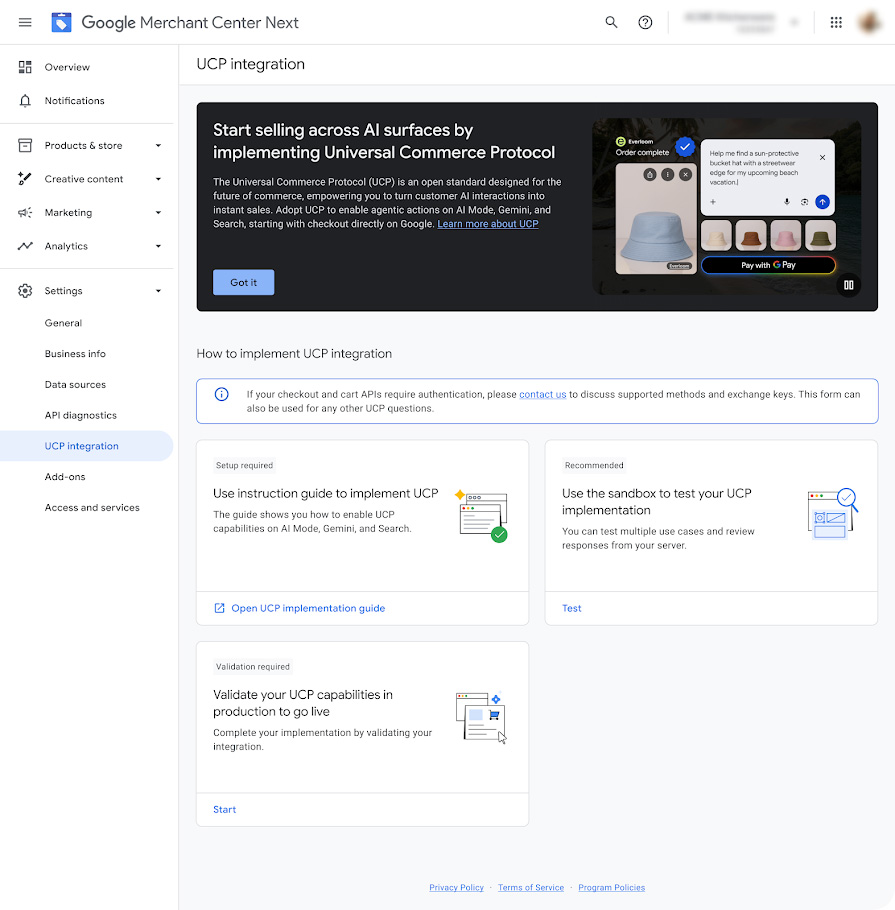Pause the banner animation
Viewport: 895px width, 910px height.
click(849, 285)
